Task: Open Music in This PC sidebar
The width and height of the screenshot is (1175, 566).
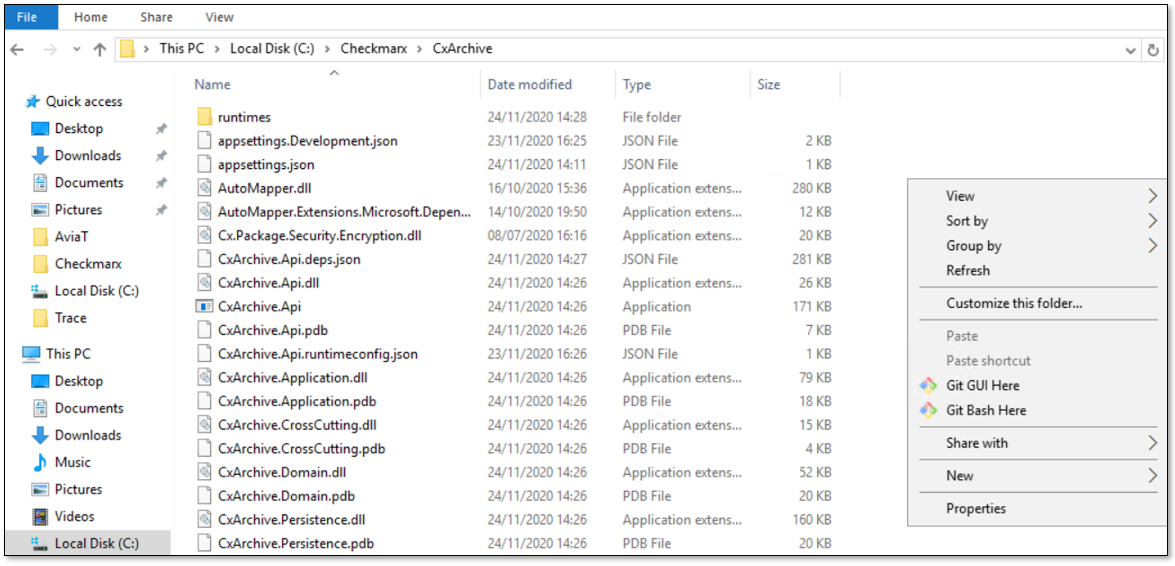Action: point(72,463)
